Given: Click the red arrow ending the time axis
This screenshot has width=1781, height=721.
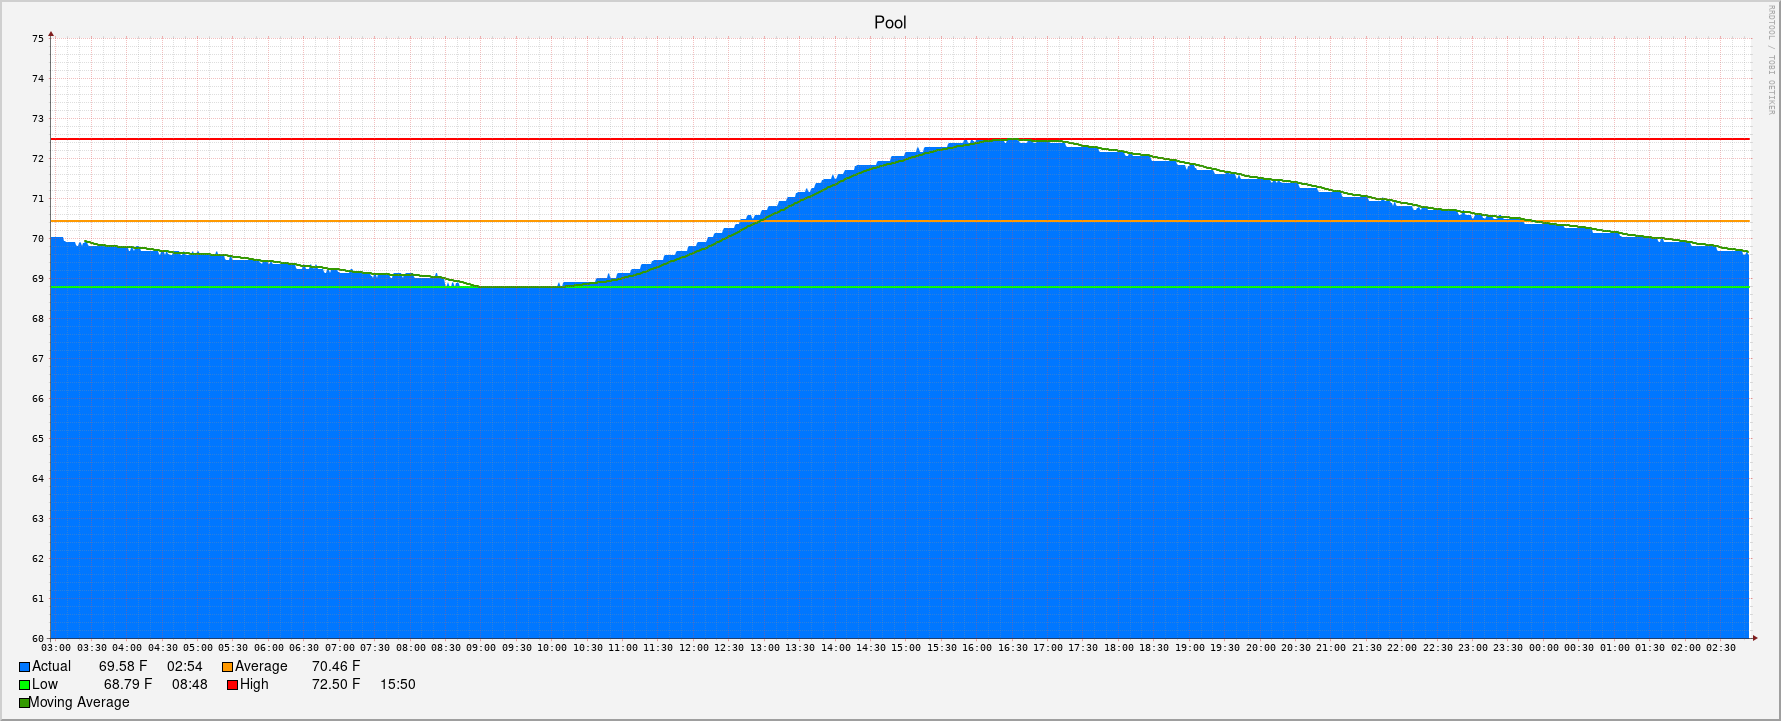Looking at the screenshot, I should coord(1753,637).
